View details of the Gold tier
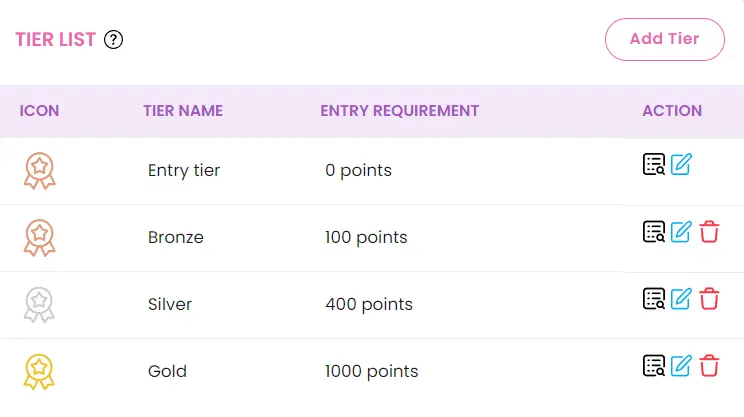The height and width of the screenshot is (417, 744). coord(654,365)
